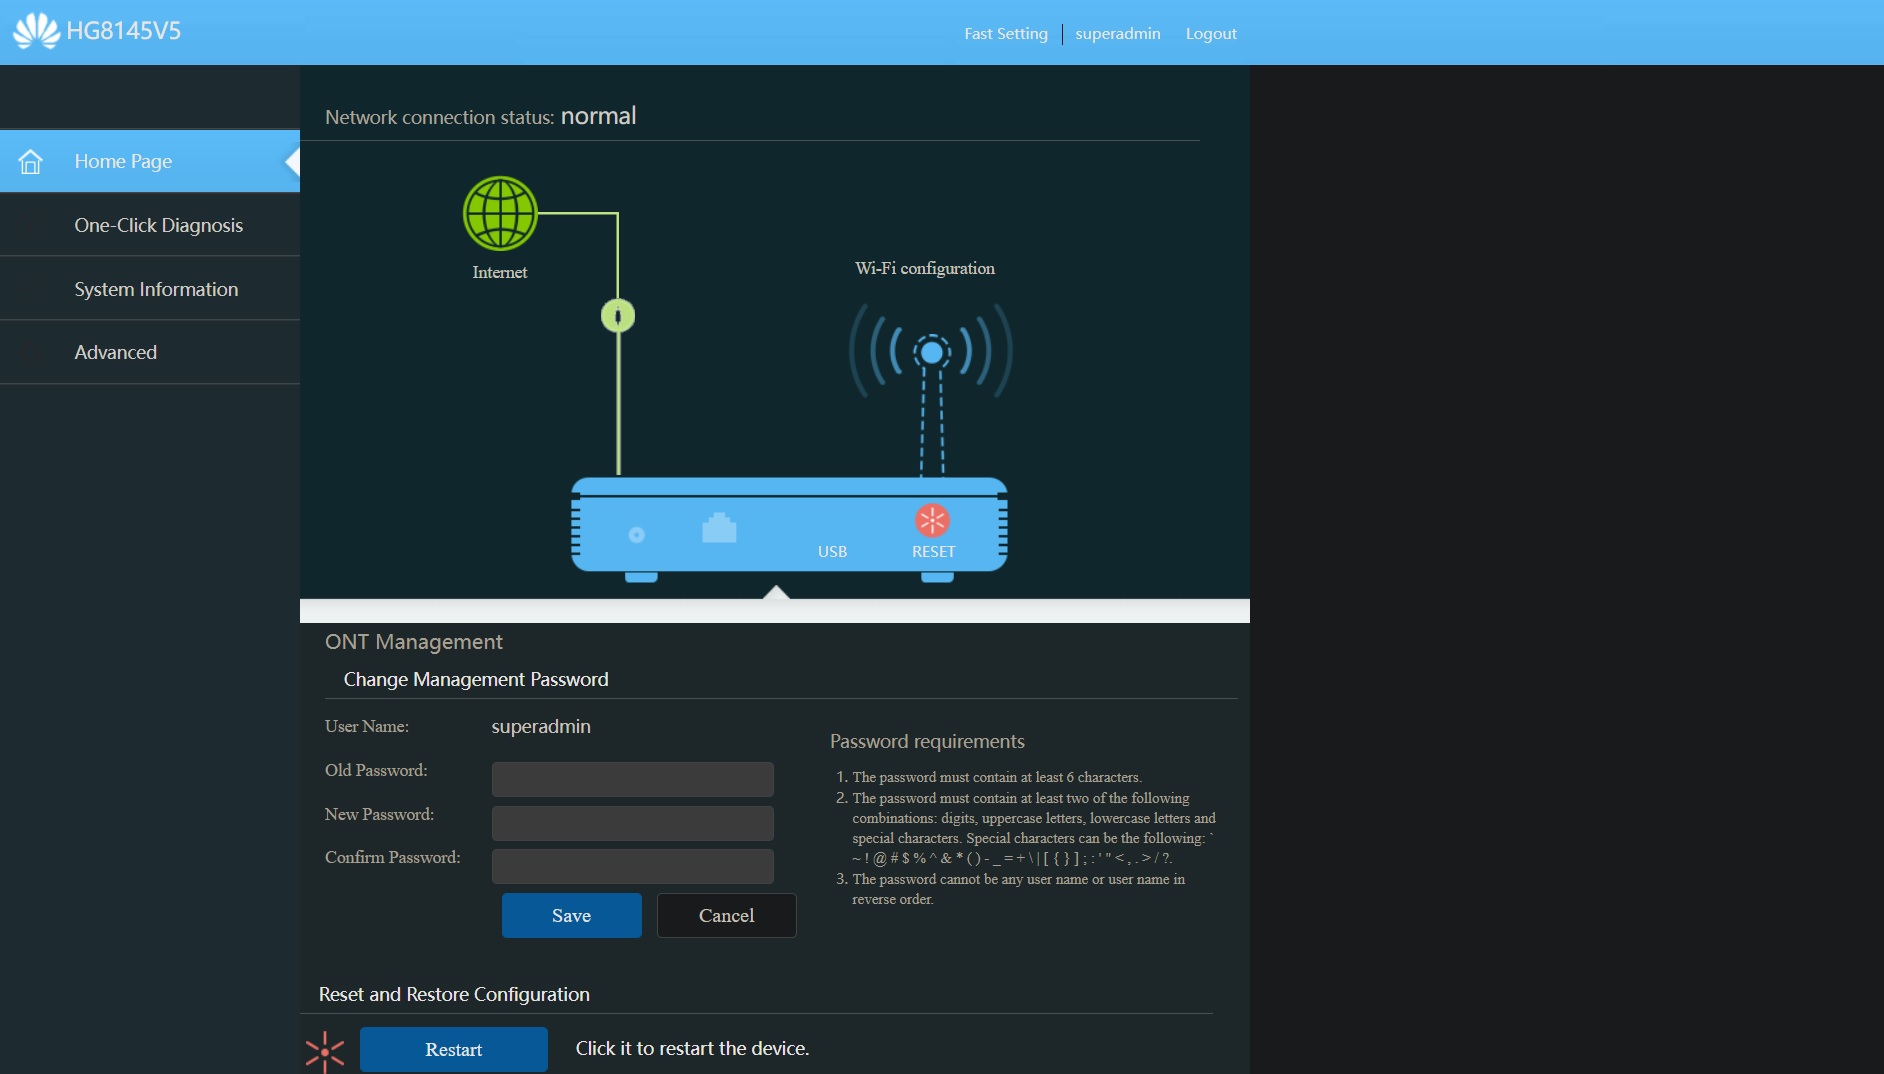Click the USB port label on router

pyautogui.click(x=832, y=551)
